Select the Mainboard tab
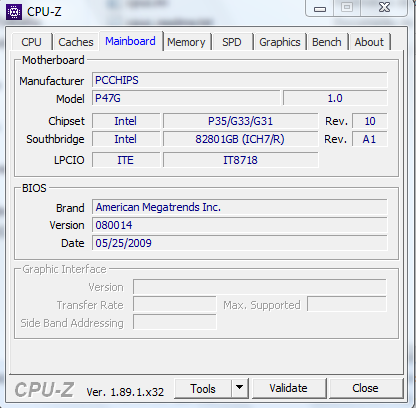This screenshot has width=416, height=408. pyautogui.click(x=130, y=41)
